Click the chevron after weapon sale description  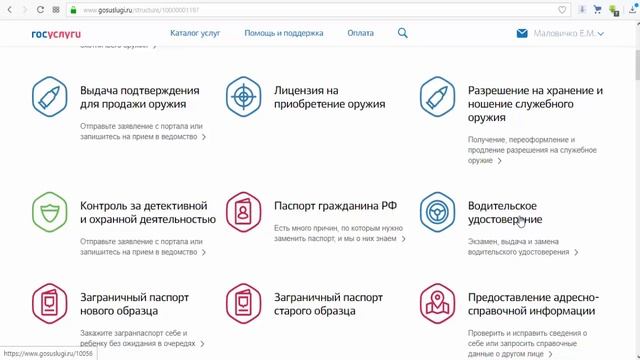(204, 137)
